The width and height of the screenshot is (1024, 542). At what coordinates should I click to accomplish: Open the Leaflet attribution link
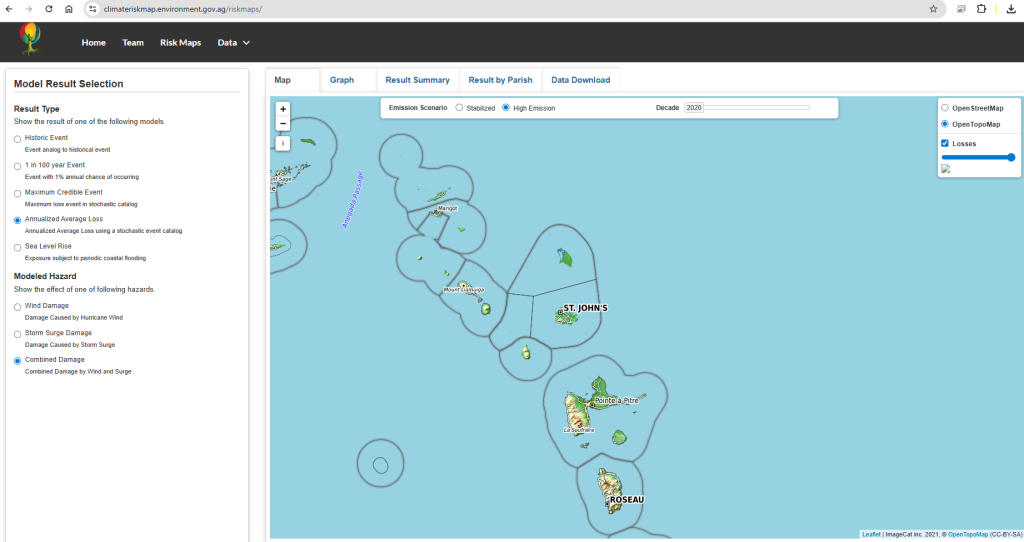pos(871,534)
